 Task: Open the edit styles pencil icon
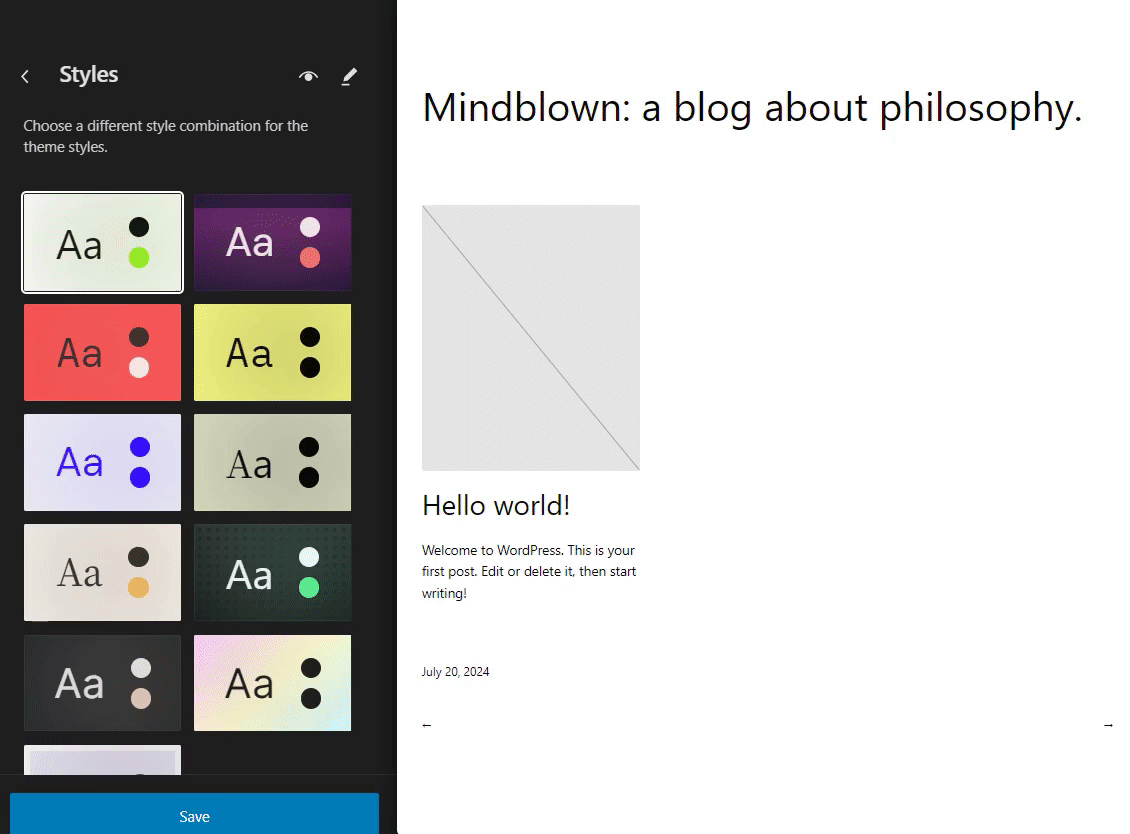click(x=349, y=76)
